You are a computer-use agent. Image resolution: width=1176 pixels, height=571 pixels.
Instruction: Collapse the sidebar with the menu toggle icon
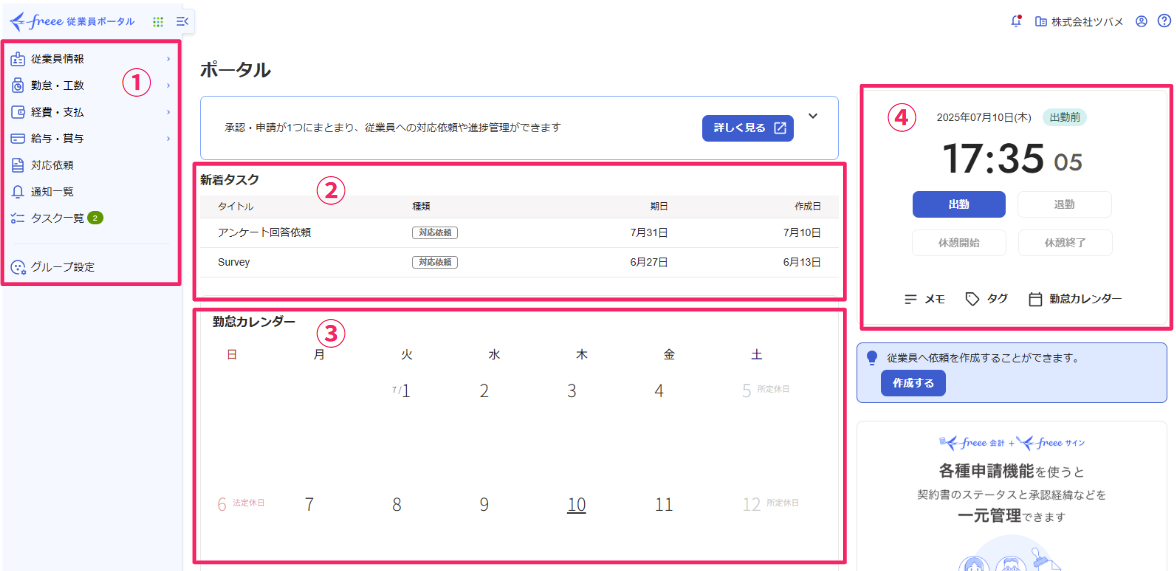182,22
